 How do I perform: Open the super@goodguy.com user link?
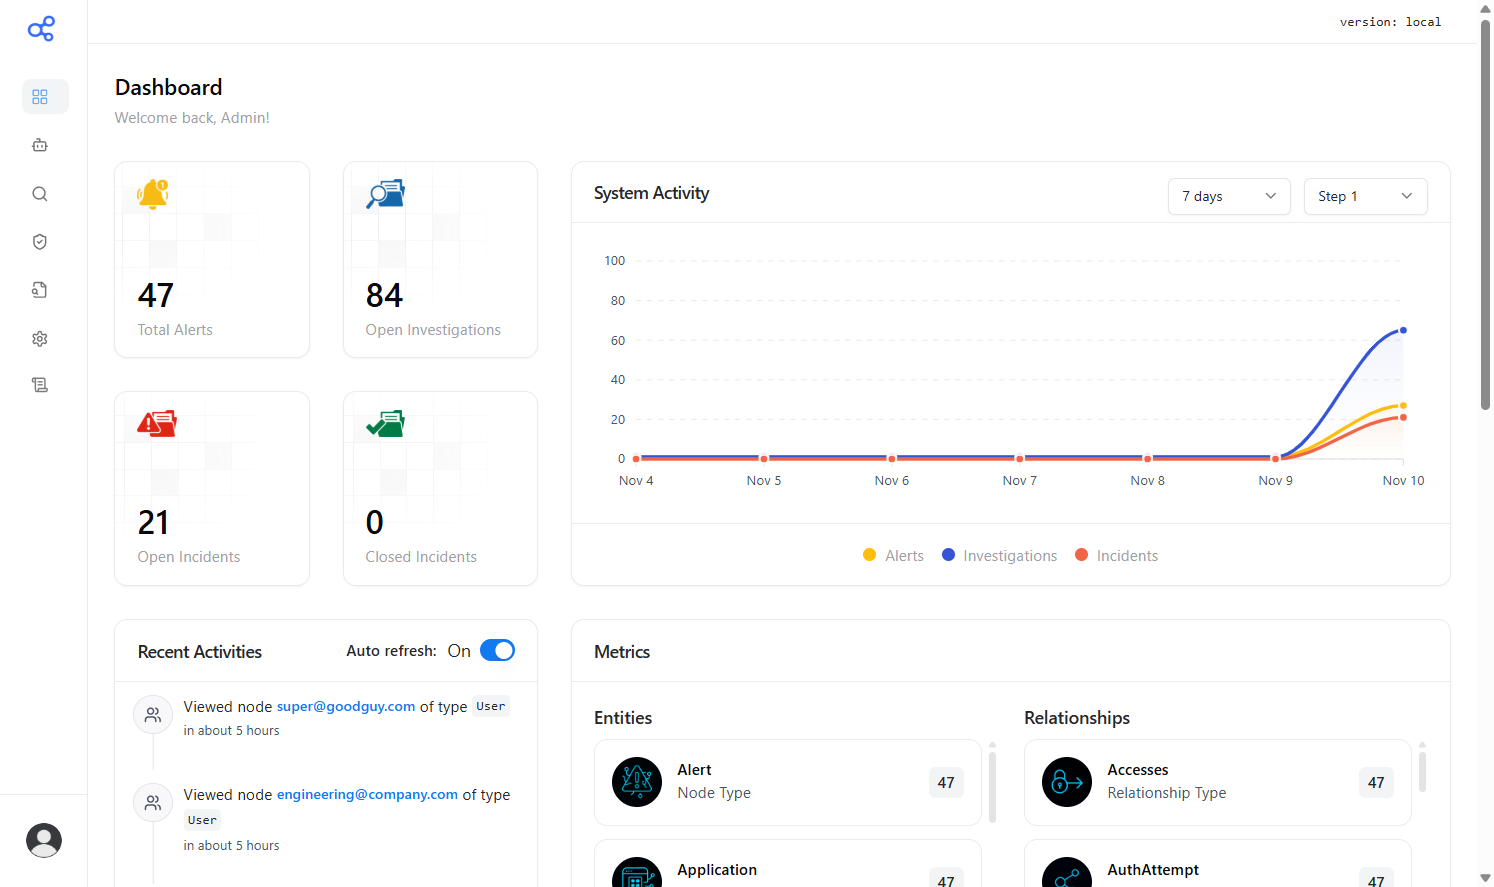coord(346,706)
